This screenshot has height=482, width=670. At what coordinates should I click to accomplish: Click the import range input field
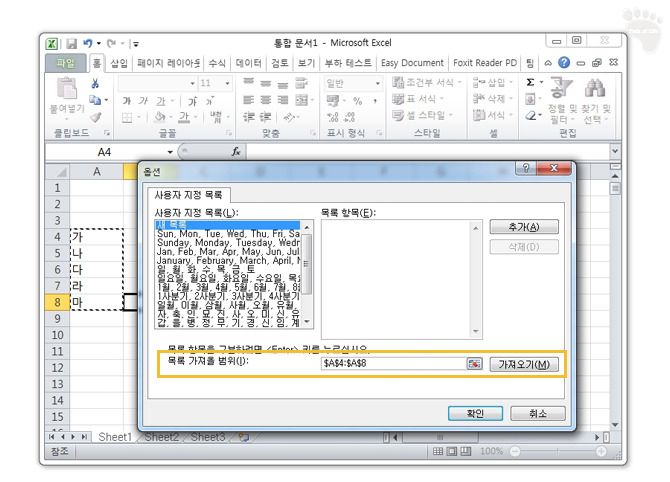click(394, 364)
